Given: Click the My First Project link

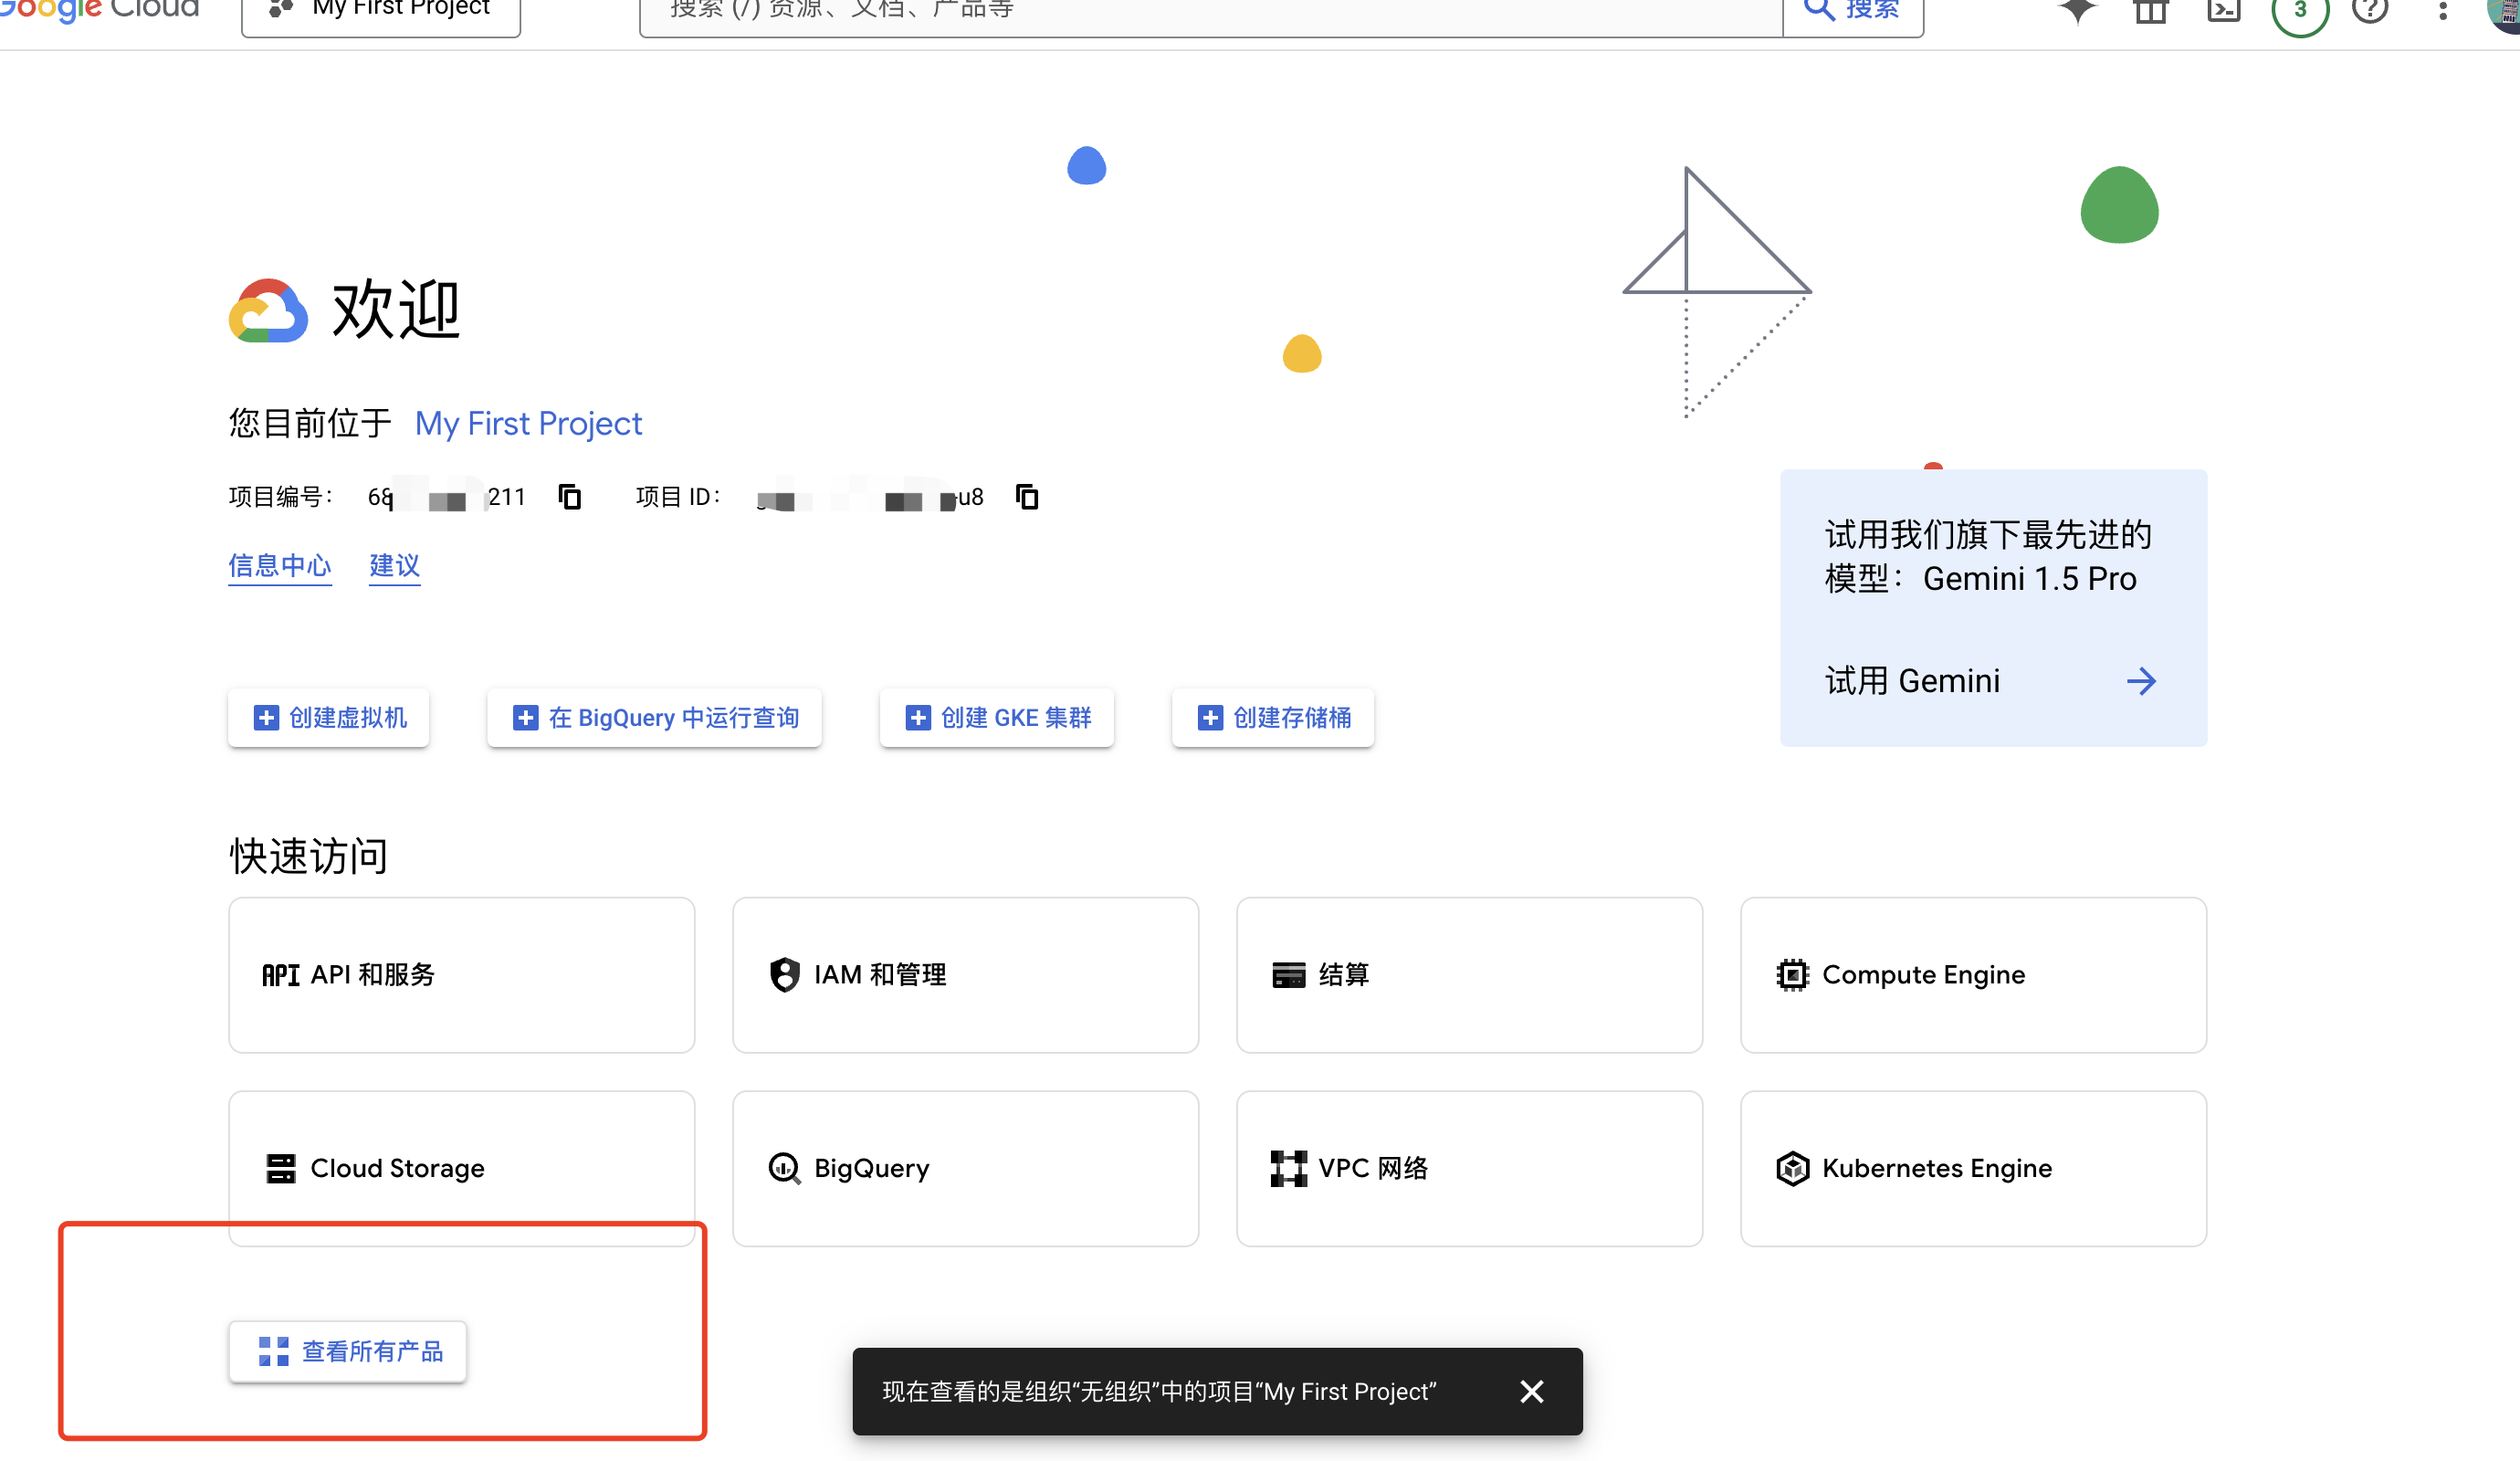Looking at the screenshot, I should click(x=528, y=424).
